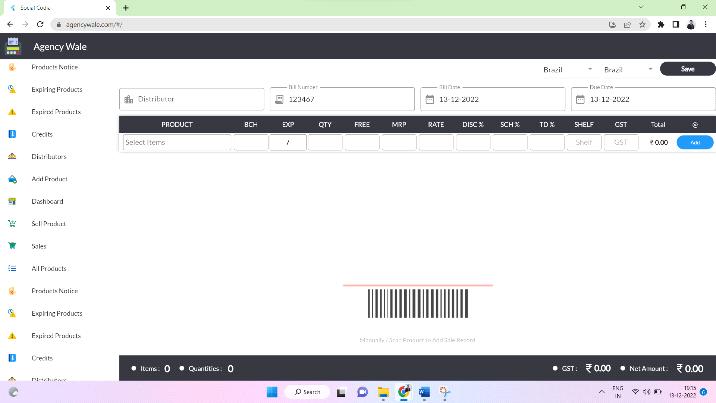Image resolution: width=716 pixels, height=403 pixels.
Task: Click the DISC % column header
Action: (x=473, y=125)
